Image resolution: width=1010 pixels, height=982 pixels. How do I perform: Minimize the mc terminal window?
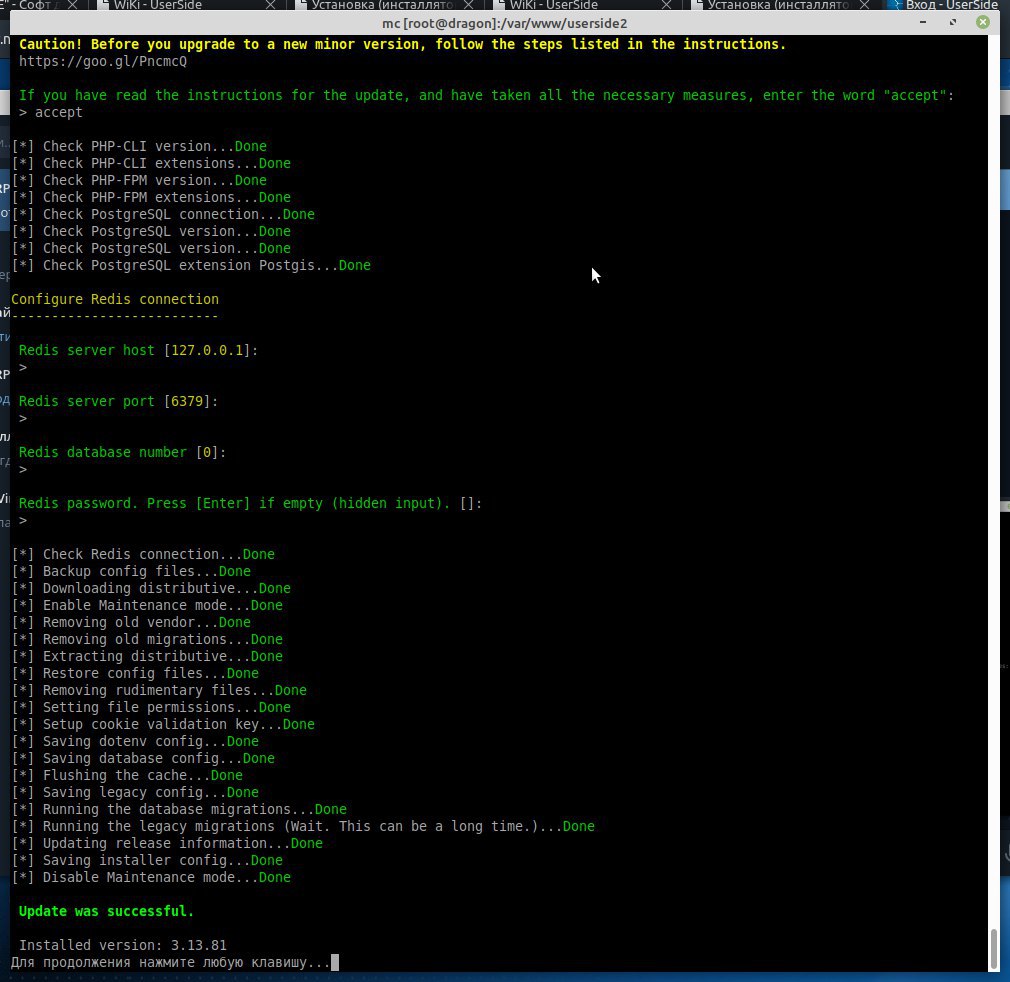tap(923, 23)
